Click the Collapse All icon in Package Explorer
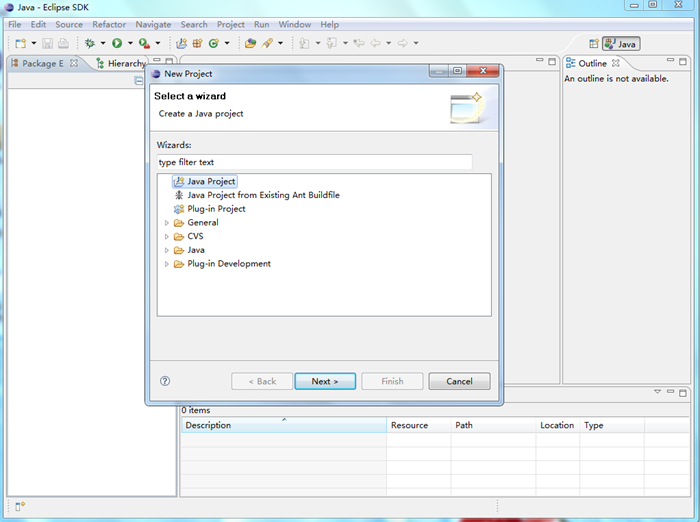Viewport: 700px width, 522px height. point(139,80)
